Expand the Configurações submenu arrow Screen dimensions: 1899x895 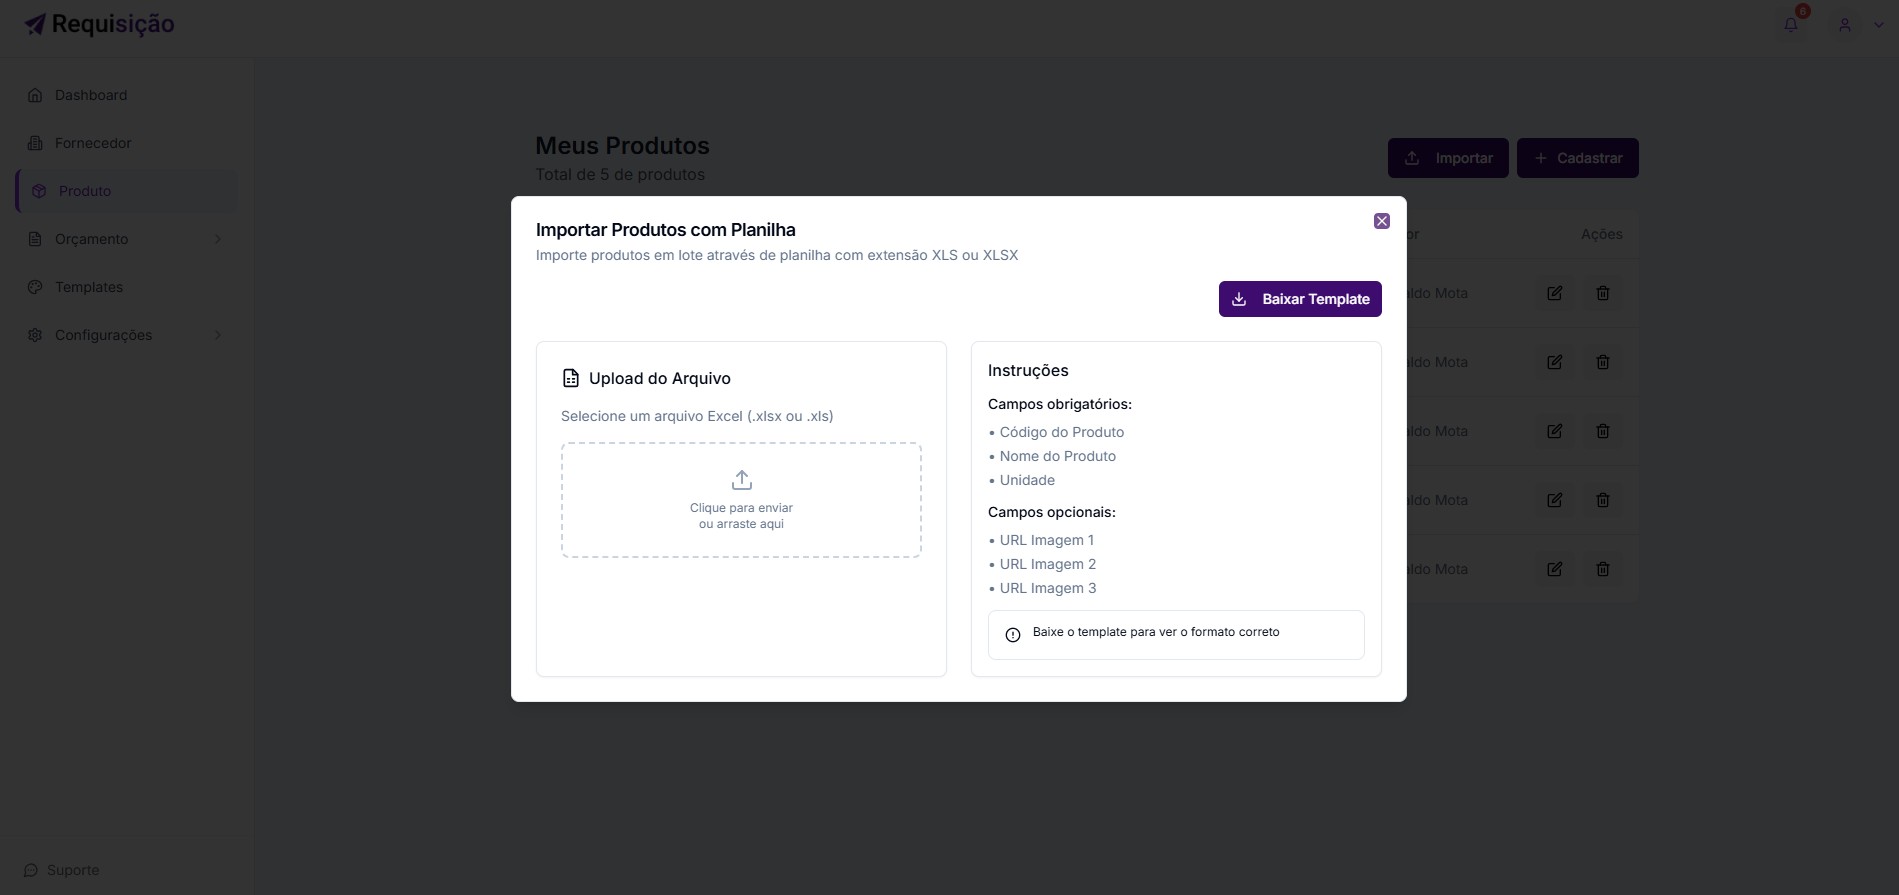click(x=218, y=335)
